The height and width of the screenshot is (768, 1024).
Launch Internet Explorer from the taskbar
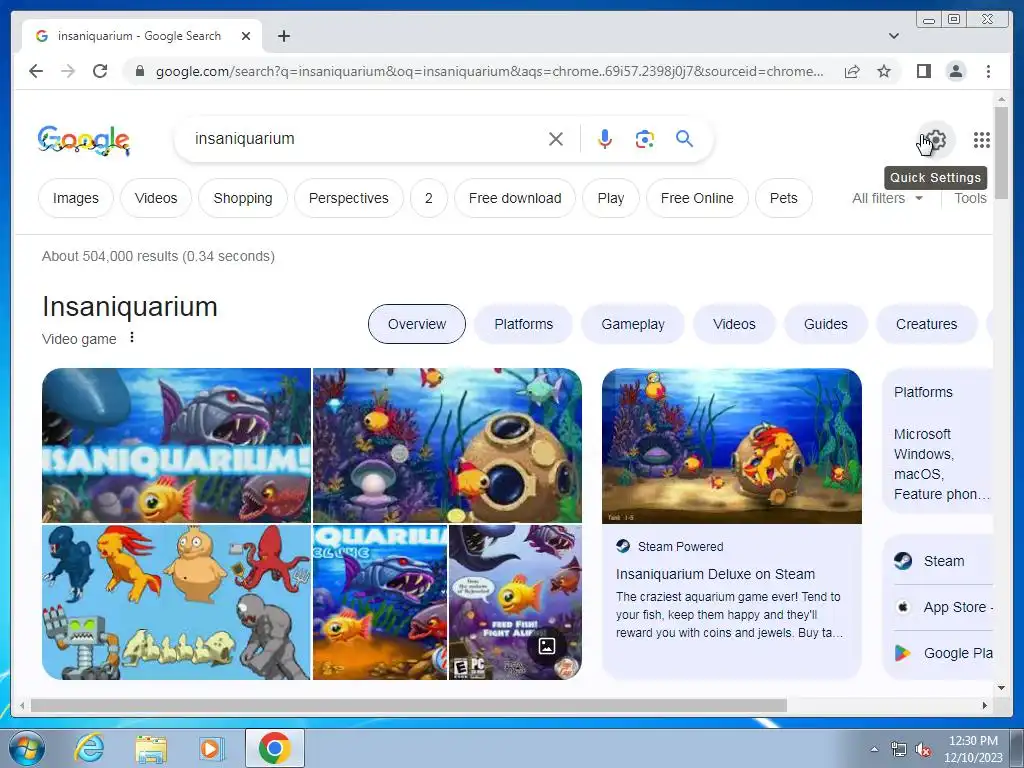[89, 748]
